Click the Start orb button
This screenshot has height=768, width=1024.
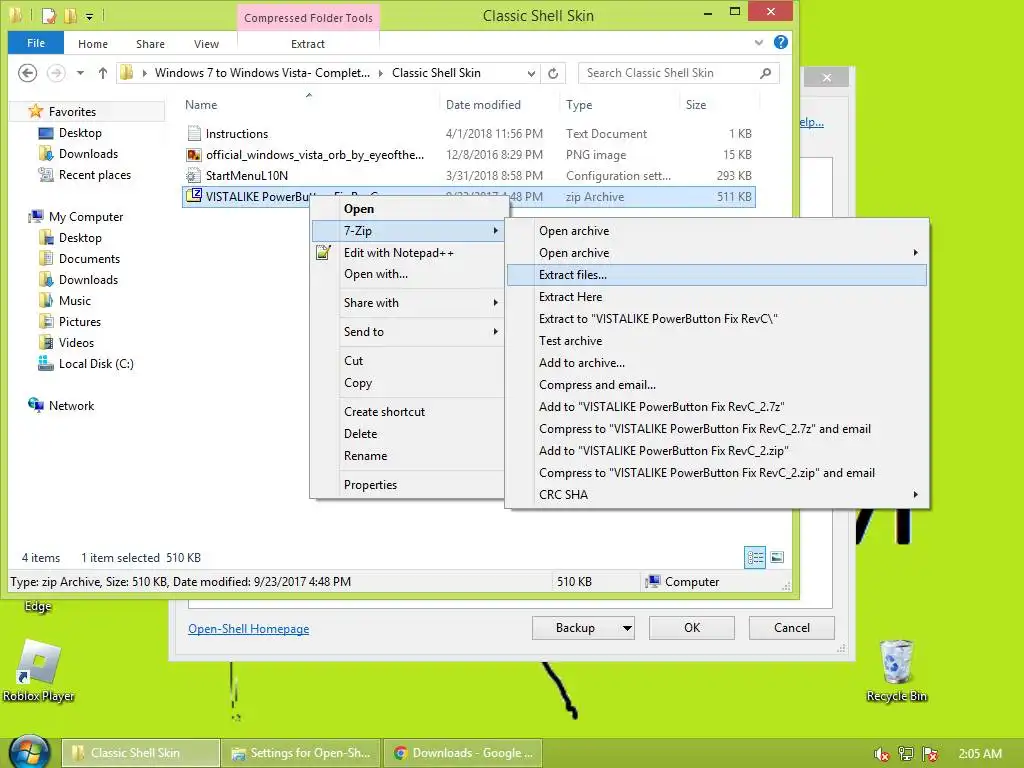coord(29,752)
